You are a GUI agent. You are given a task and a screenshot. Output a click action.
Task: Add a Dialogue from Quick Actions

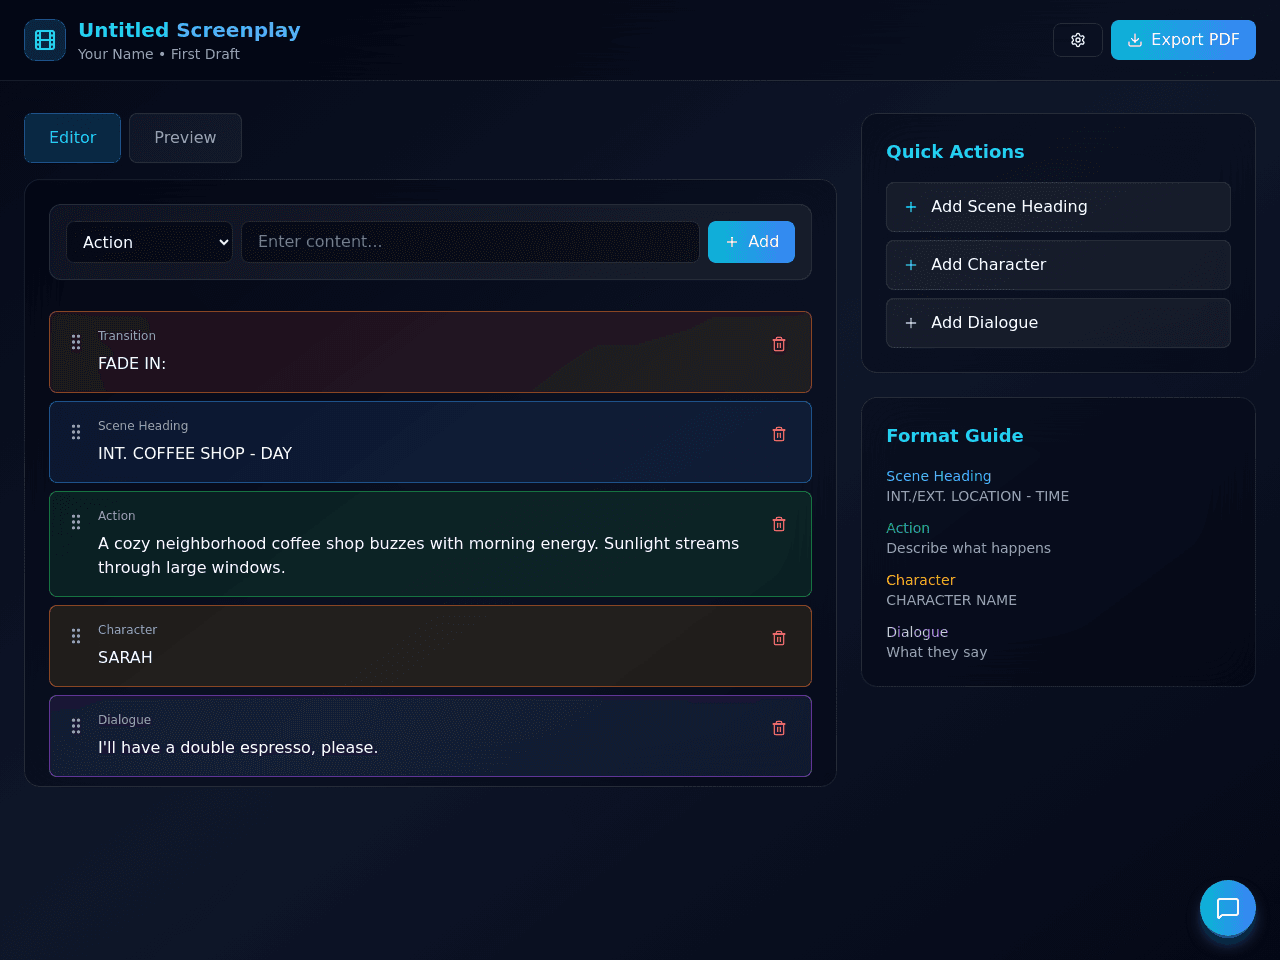(x=1058, y=323)
